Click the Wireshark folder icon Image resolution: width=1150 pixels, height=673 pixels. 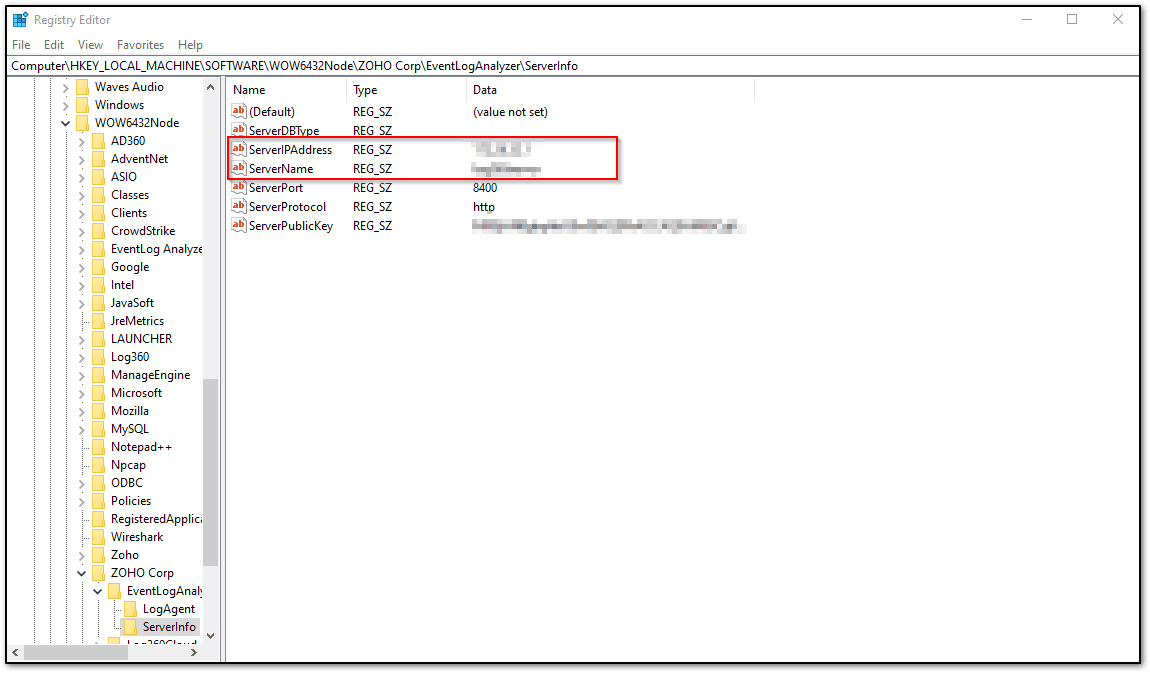[99, 537]
